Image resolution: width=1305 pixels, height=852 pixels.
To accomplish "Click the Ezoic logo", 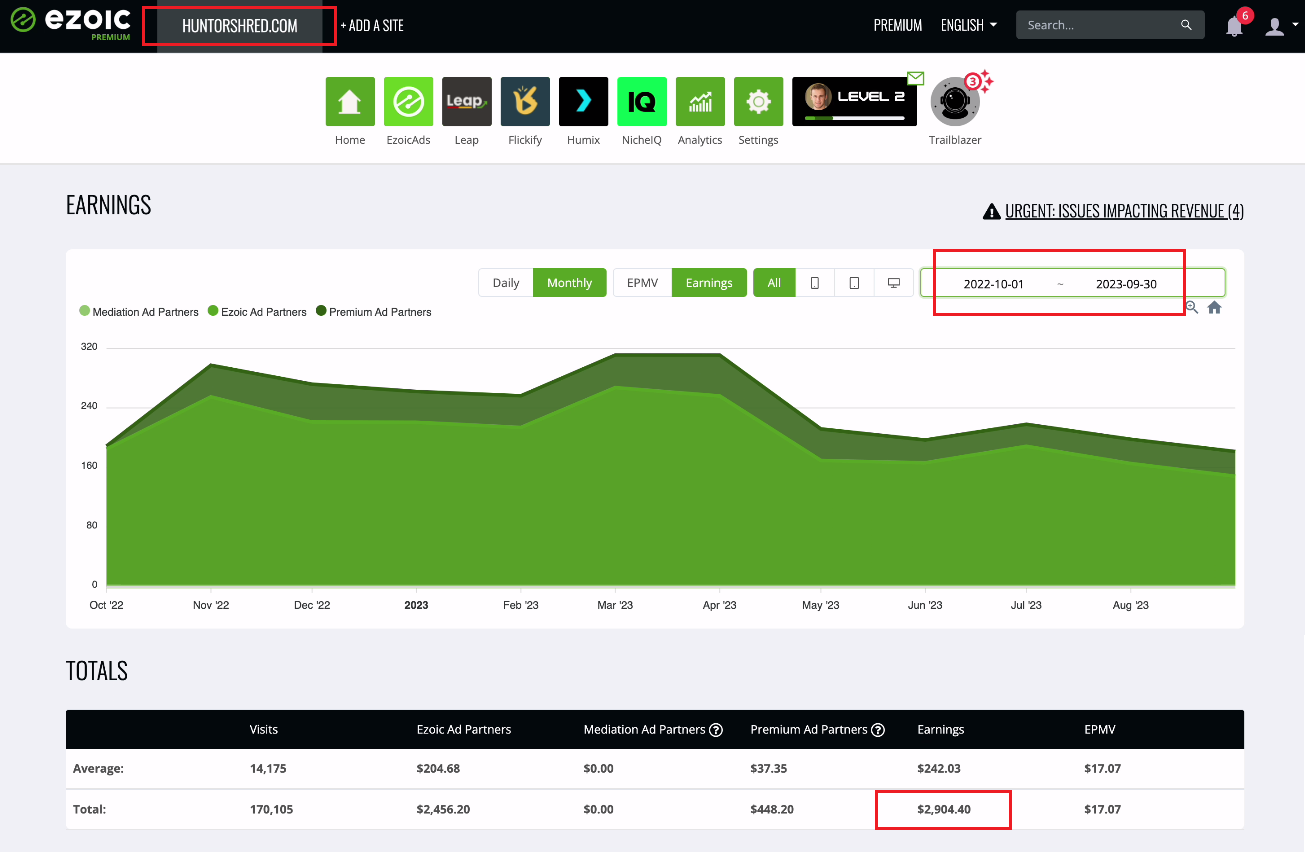I will tap(70, 23).
